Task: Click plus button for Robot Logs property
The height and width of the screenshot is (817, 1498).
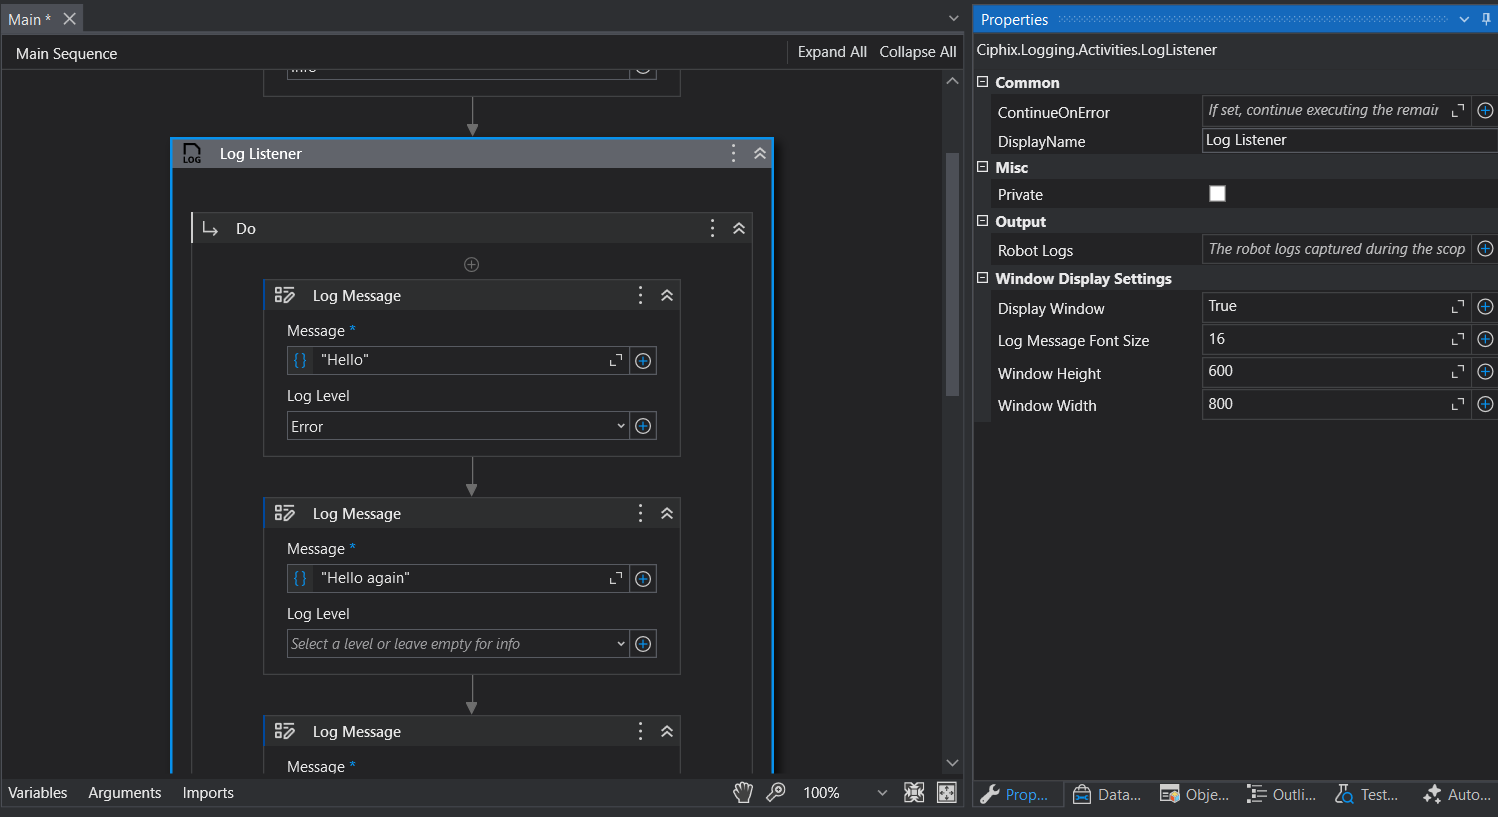Action: pos(1485,248)
